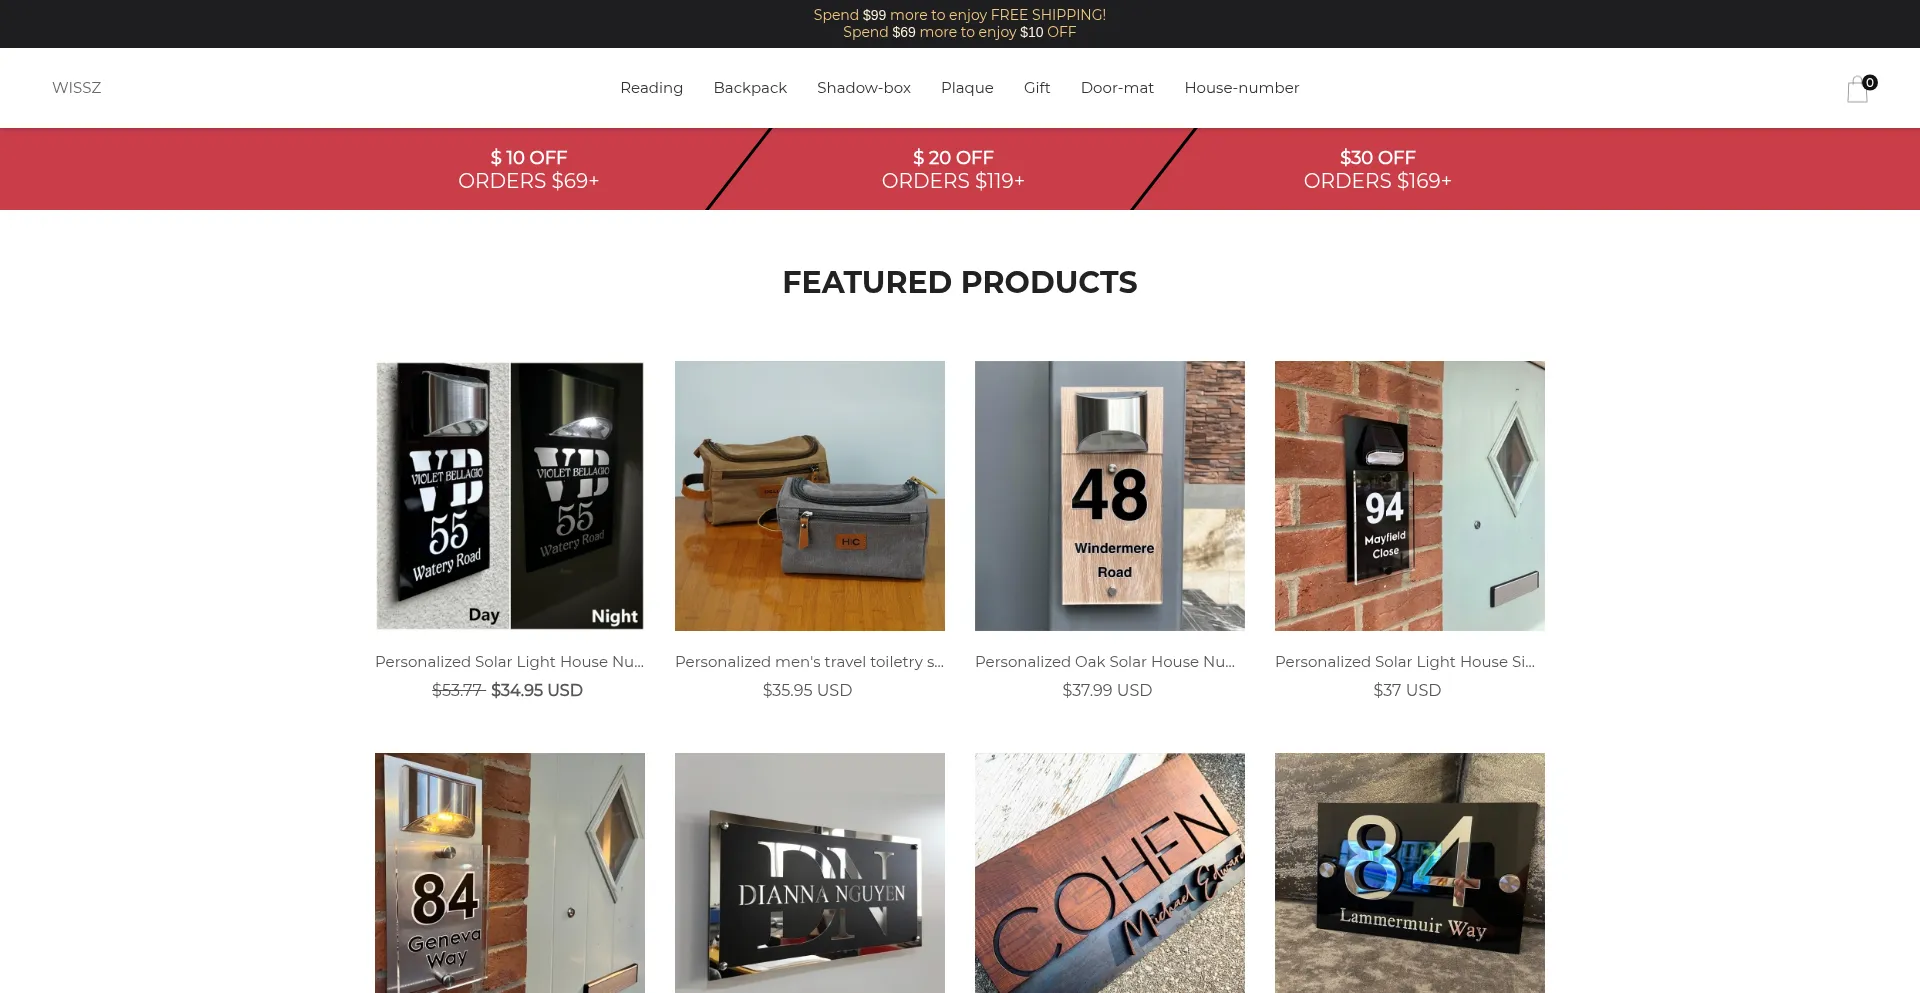Open the 94 Mayfield Close sign image
The width and height of the screenshot is (1920, 993).
coord(1410,496)
